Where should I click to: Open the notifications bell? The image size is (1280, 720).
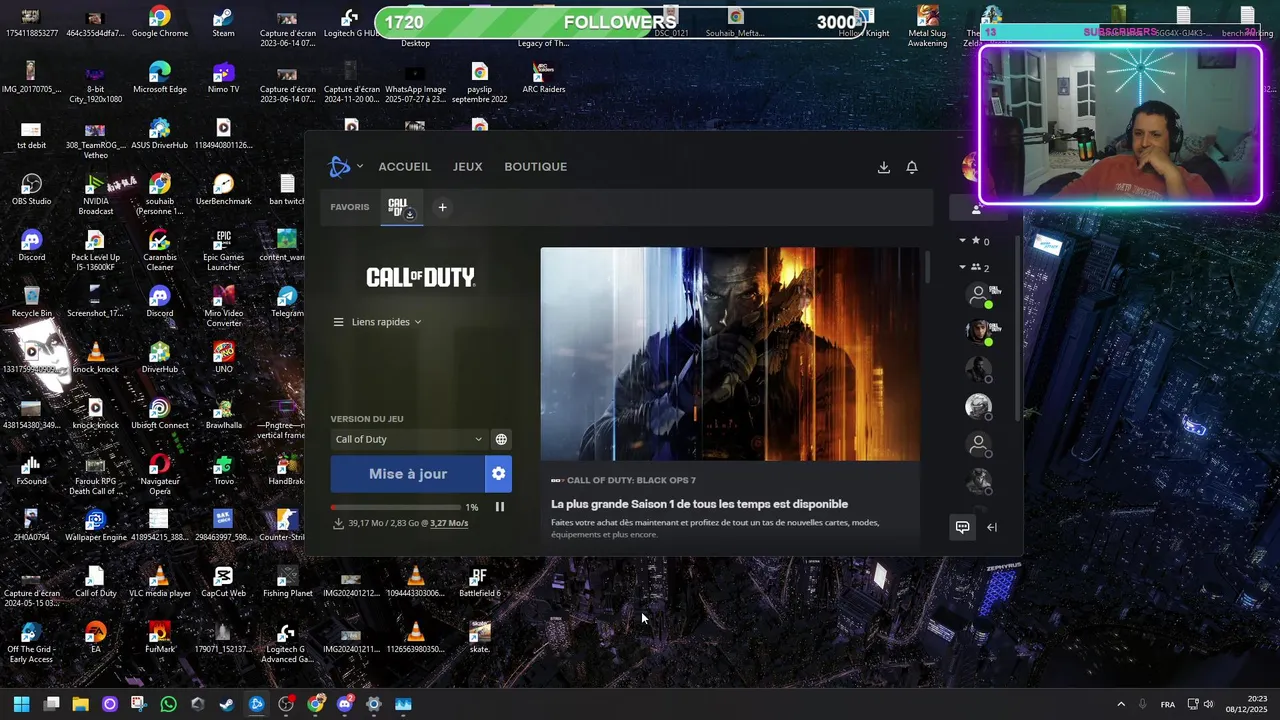click(x=912, y=167)
